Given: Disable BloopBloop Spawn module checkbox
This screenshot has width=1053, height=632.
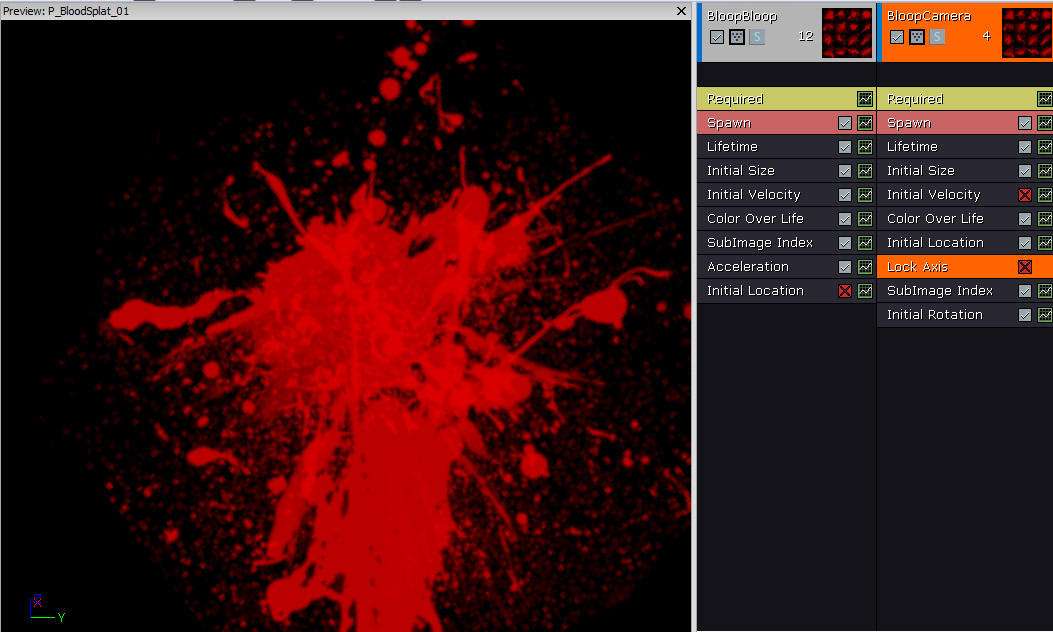Looking at the screenshot, I should coord(845,123).
